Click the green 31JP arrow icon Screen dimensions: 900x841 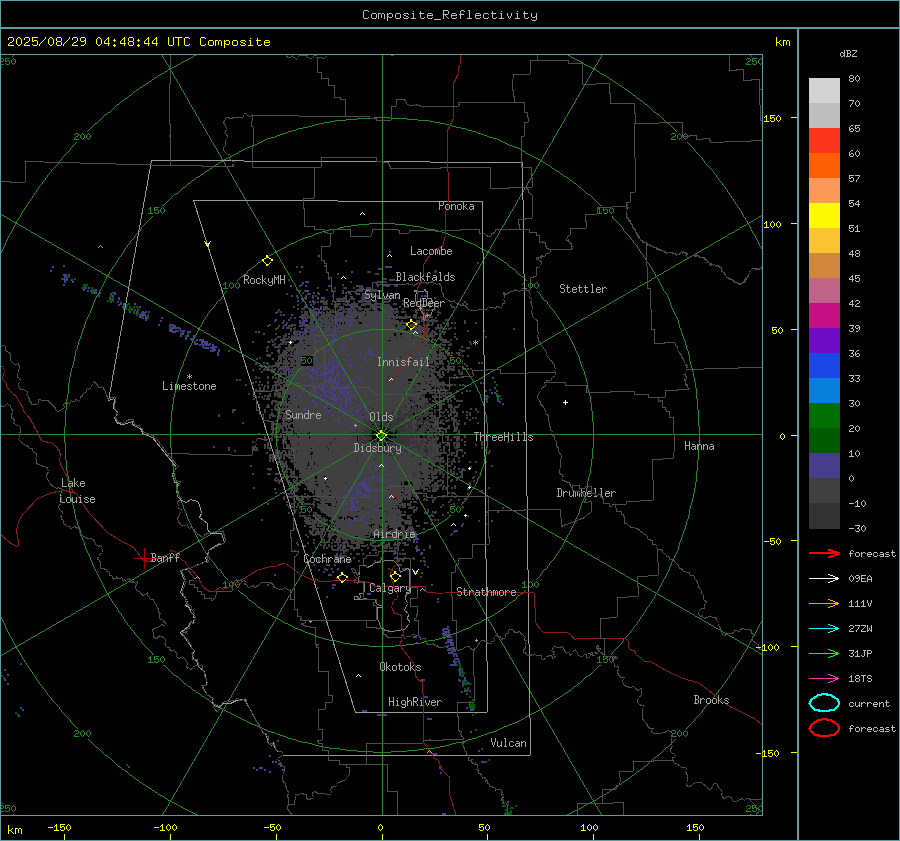click(824, 653)
